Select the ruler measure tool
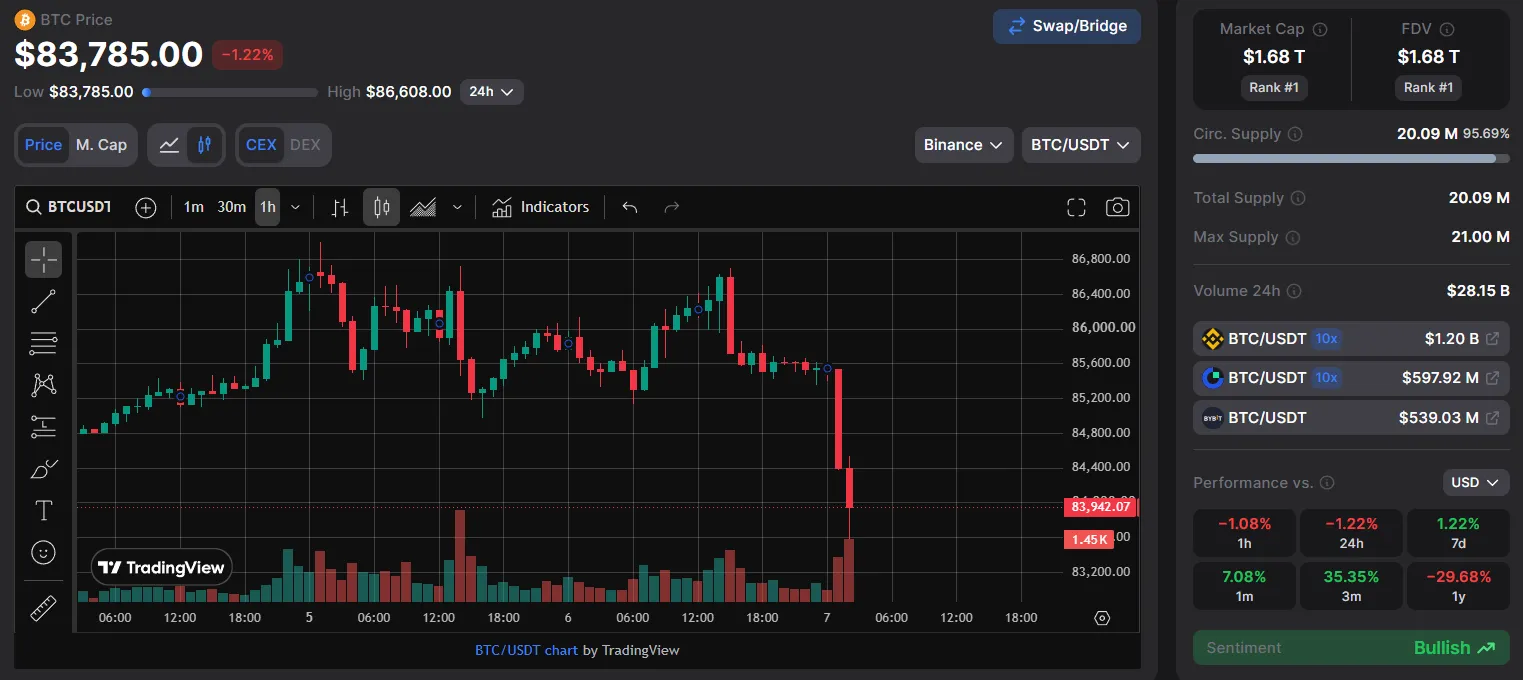This screenshot has height=680, width=1523. coord(43,608)
